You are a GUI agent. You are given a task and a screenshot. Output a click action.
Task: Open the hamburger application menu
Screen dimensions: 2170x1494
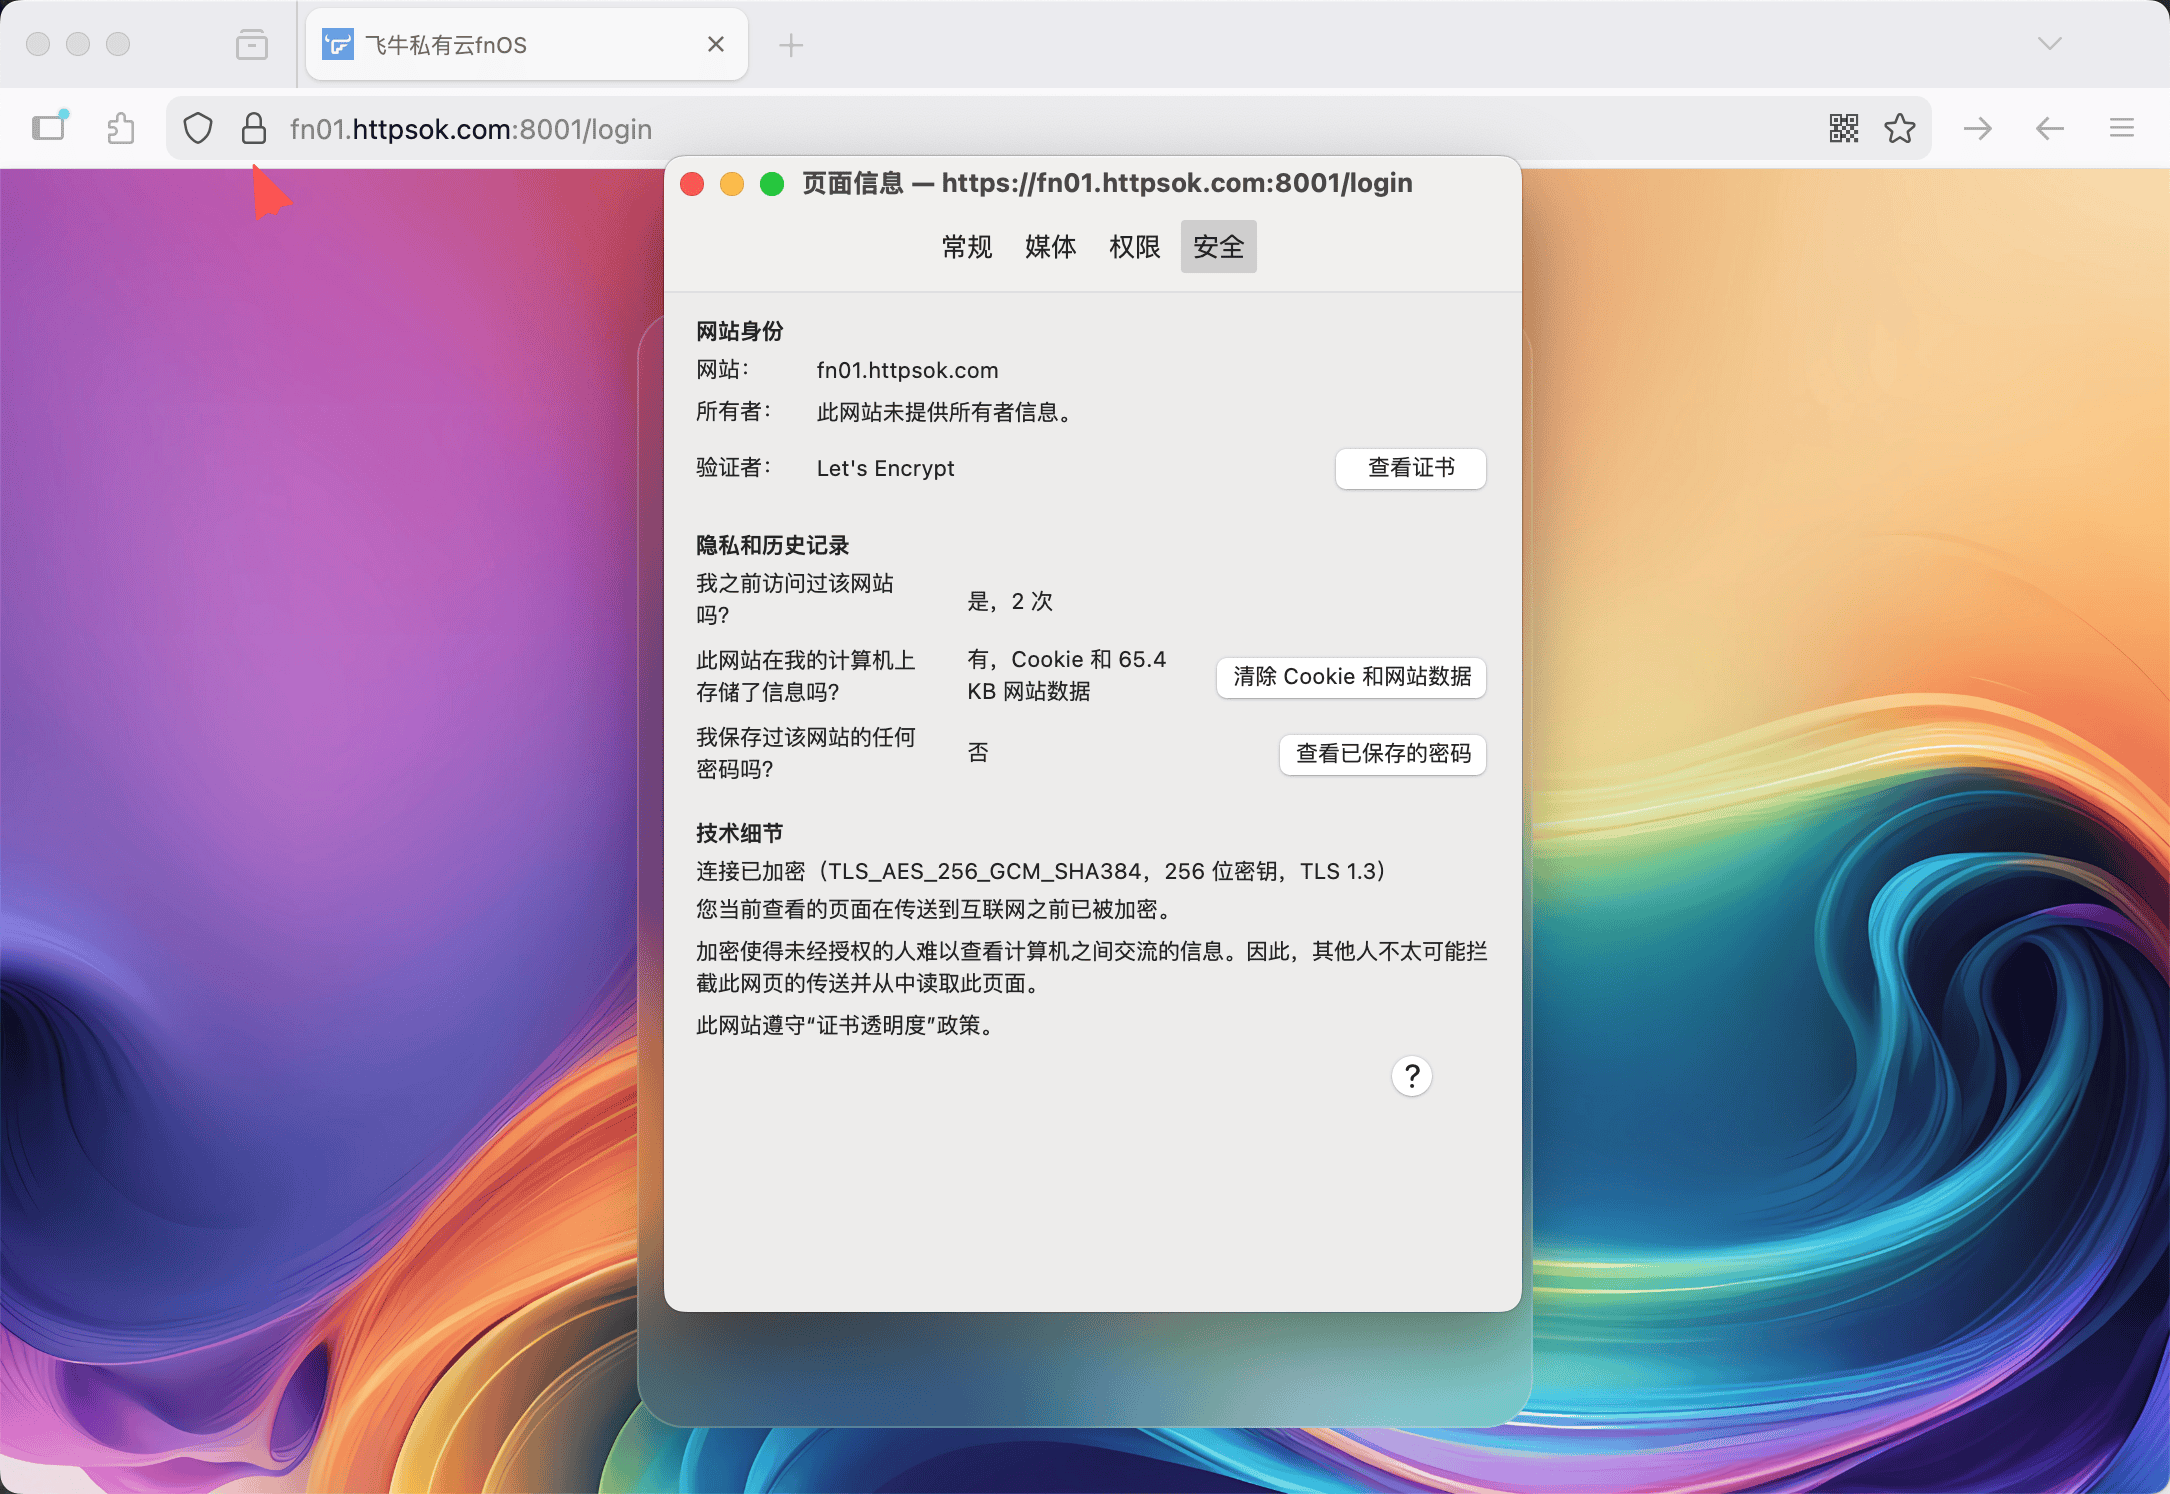[2121, 129]
